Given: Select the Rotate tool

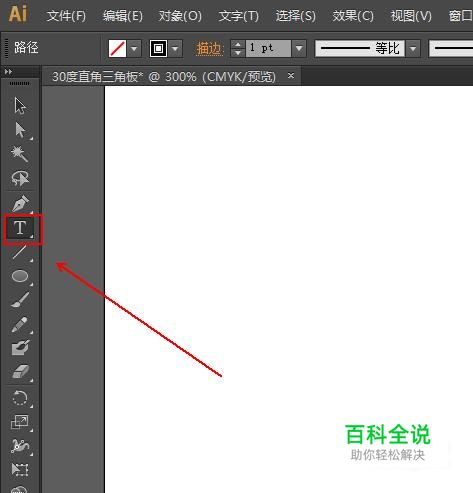Looking at the screenshot, I should [20, 398].
